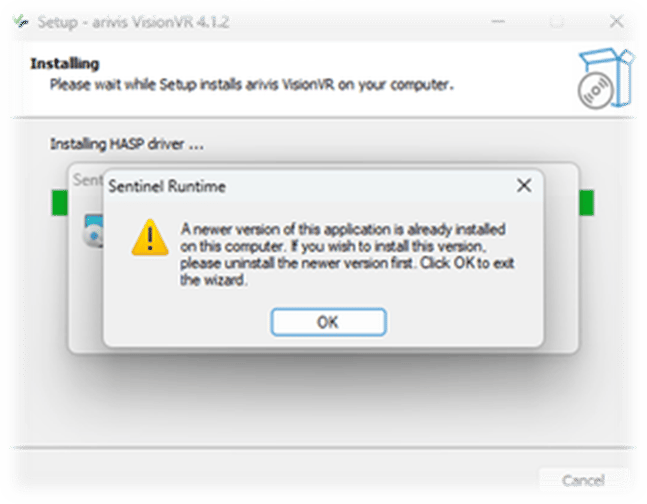Screen dimensions: 647x504
Task: Minimize the setup window
Action: [x=498, y=21]
